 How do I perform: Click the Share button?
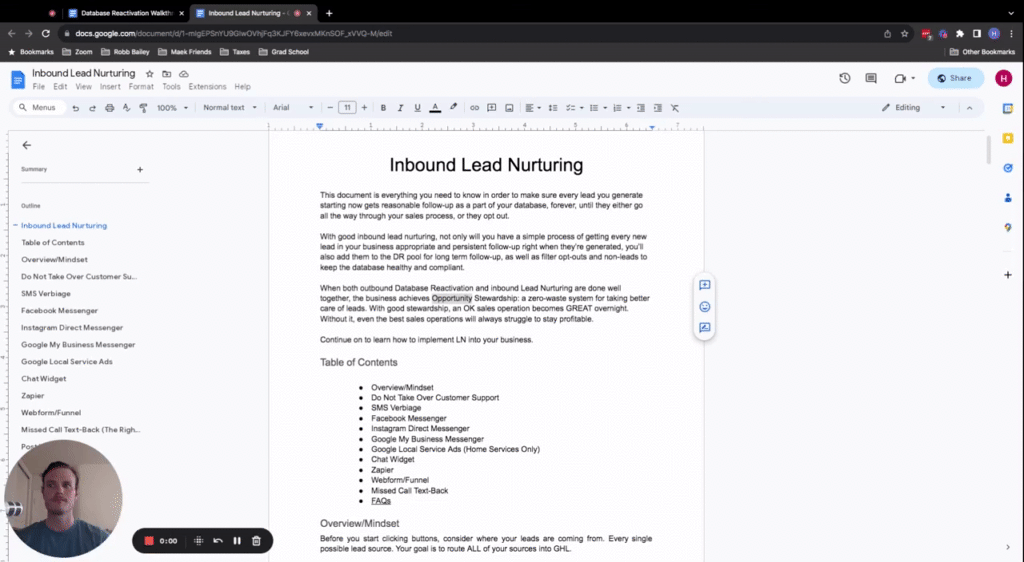click(955, 78)
